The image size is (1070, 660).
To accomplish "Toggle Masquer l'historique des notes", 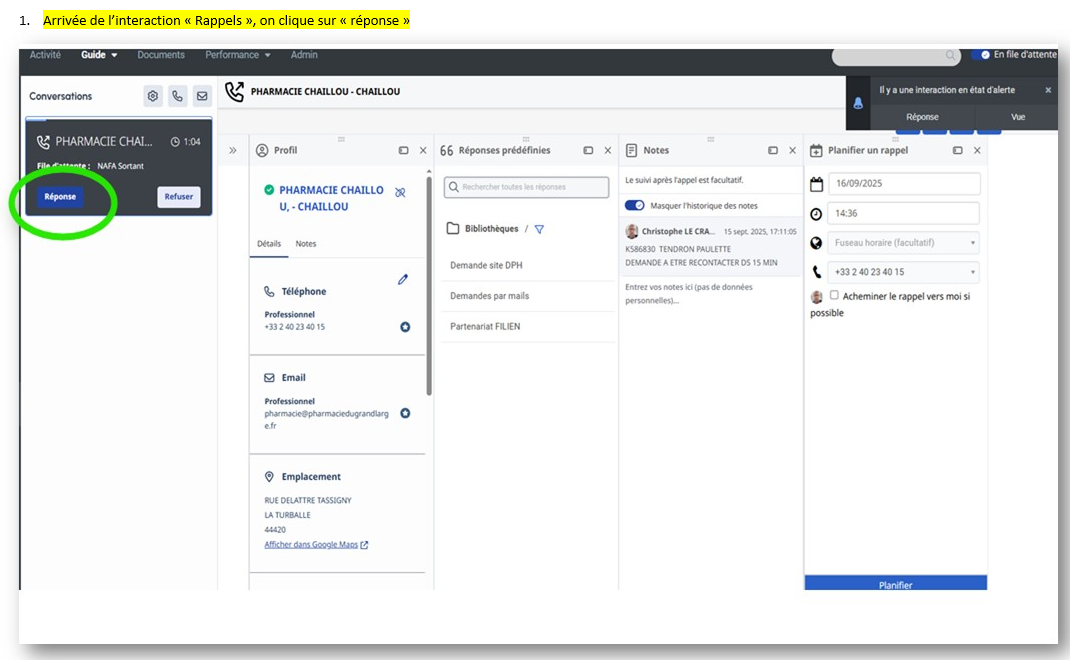I will pyautogui.click(x=635, y=205).
